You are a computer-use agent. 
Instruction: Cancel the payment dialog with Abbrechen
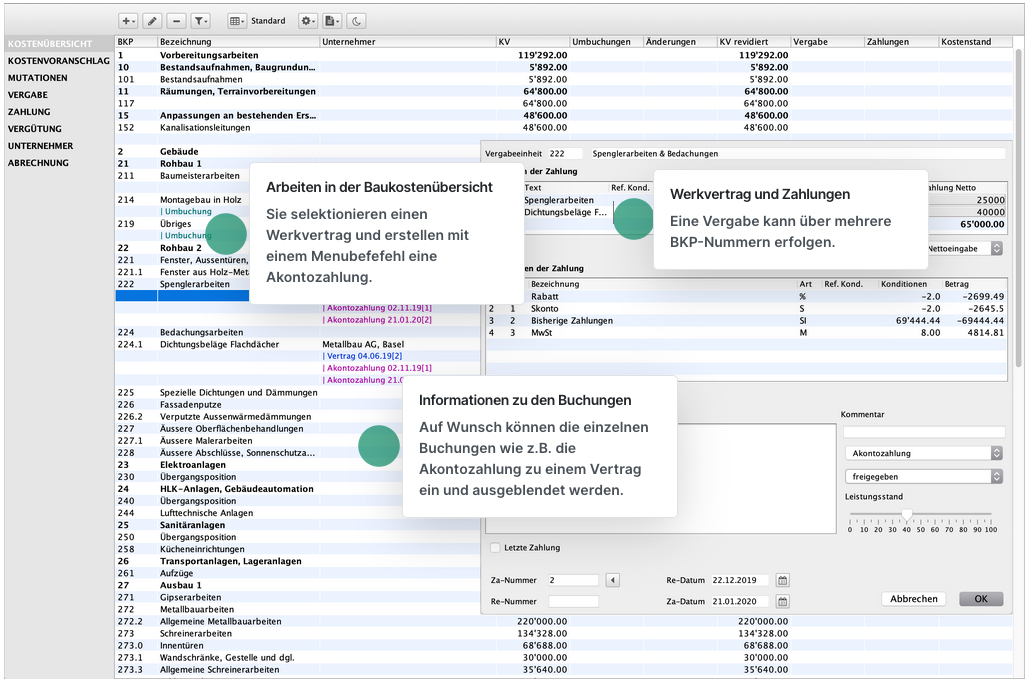[914, 599]
